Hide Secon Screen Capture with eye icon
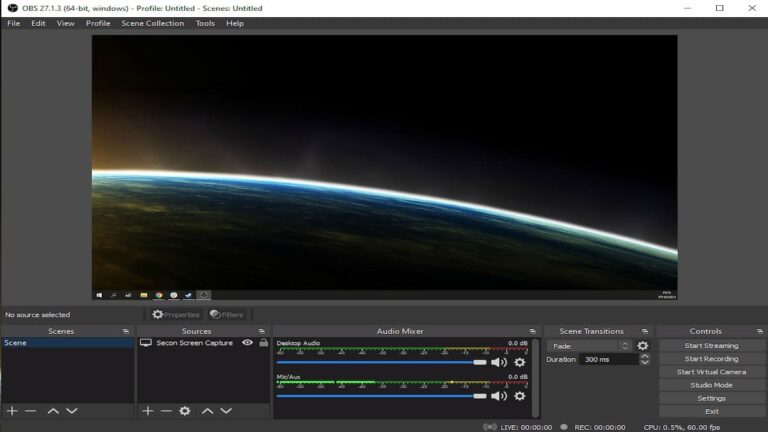768x432 pixels. coord(247,343)
